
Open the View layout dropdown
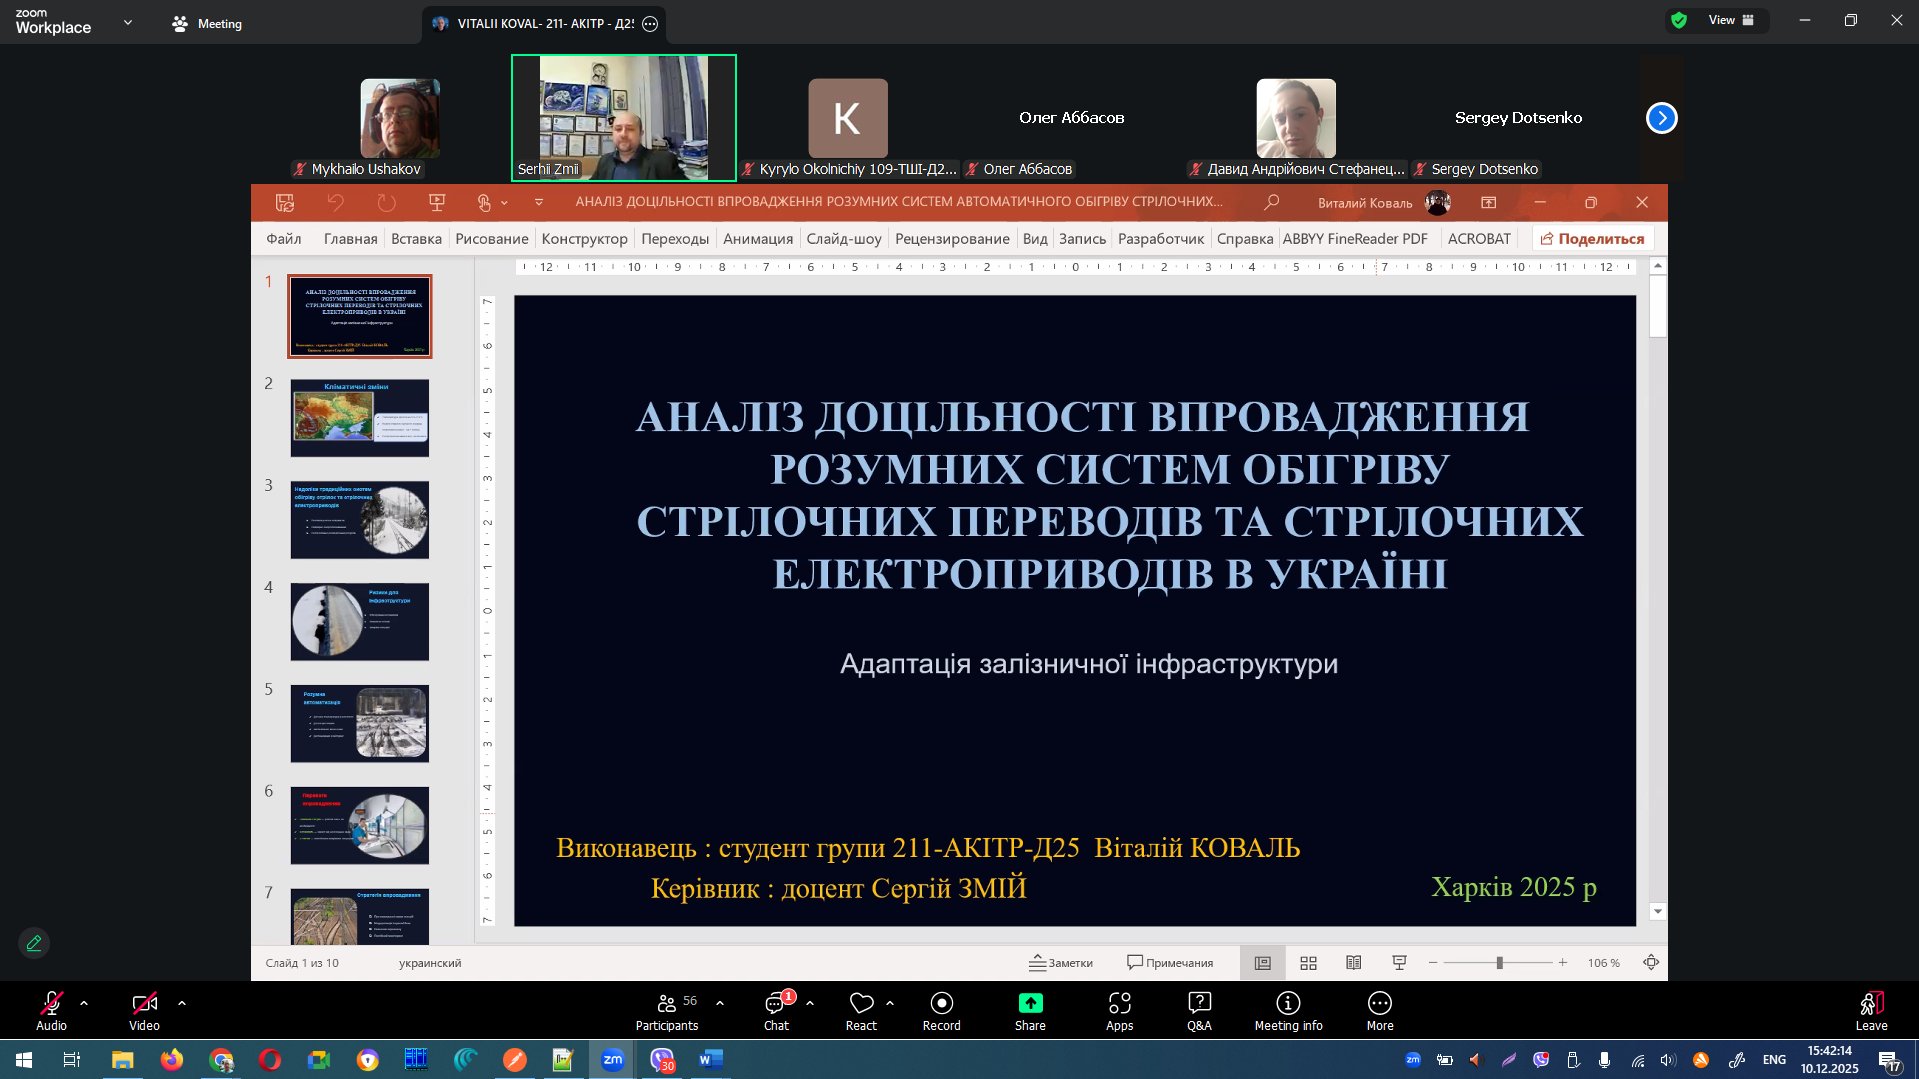(1730, 20)
